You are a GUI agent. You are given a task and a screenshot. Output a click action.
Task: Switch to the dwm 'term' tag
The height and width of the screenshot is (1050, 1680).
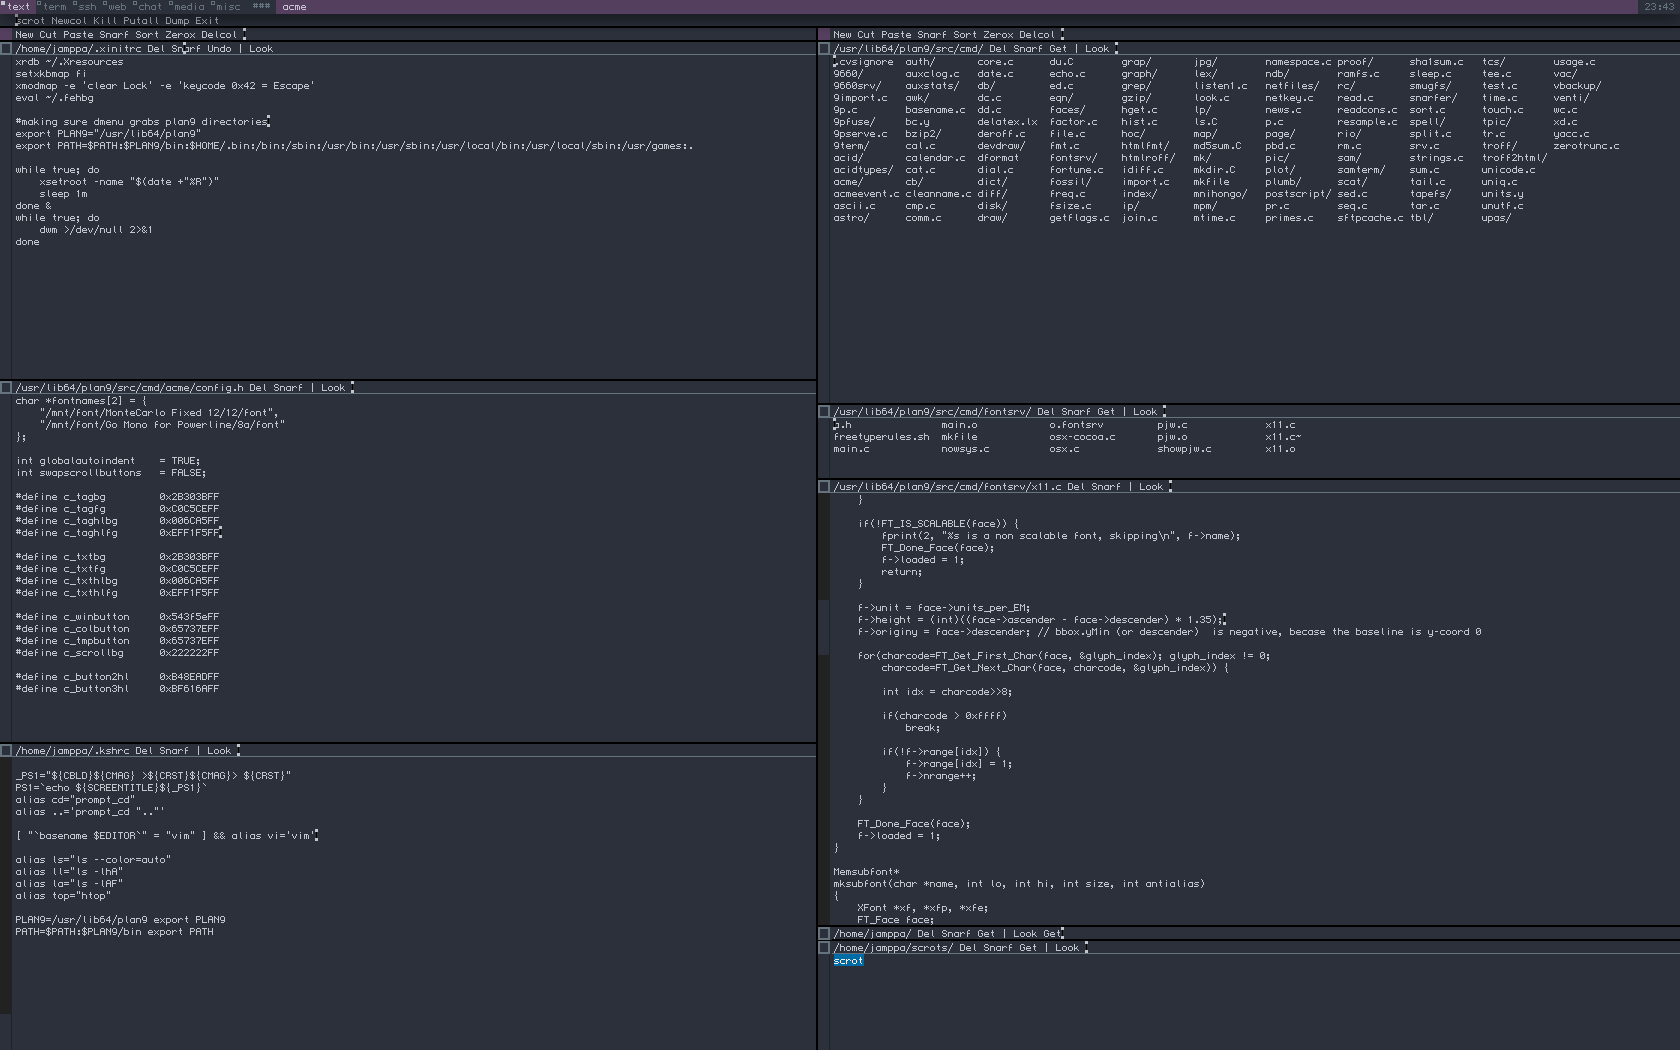pyautogui.click(x=53, y=6)
